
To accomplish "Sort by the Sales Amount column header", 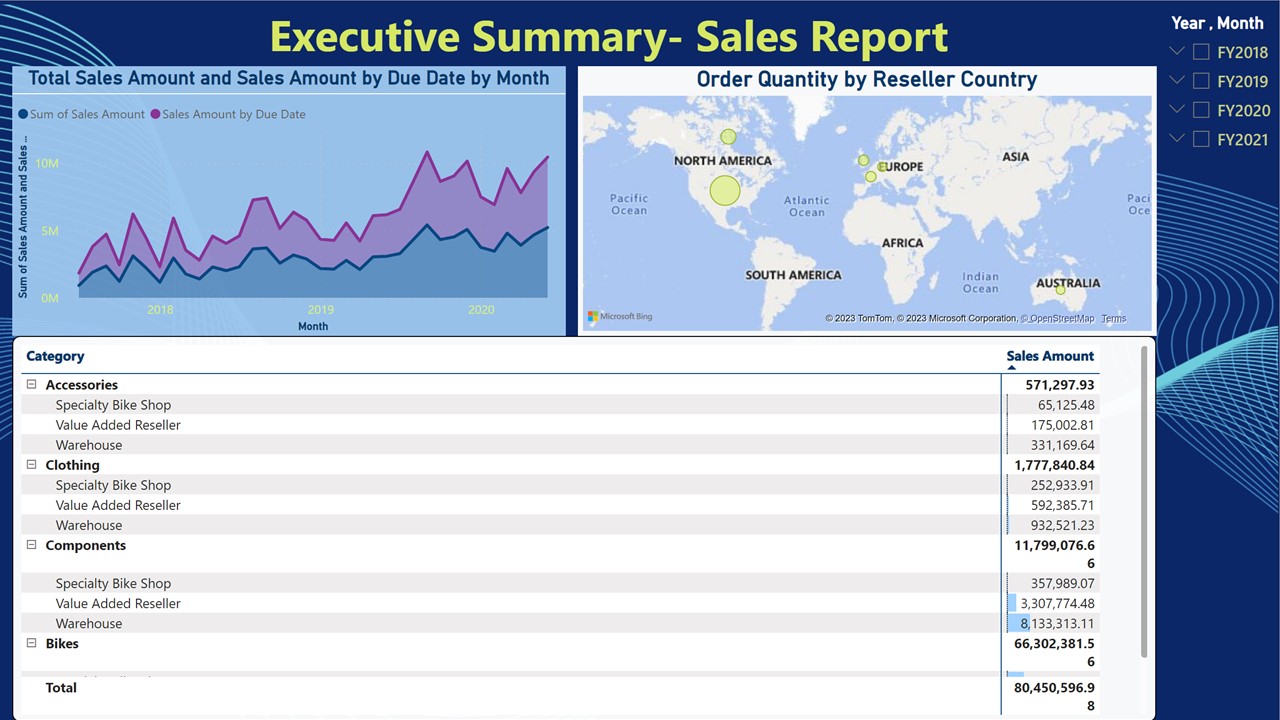I will (1050, 356).
